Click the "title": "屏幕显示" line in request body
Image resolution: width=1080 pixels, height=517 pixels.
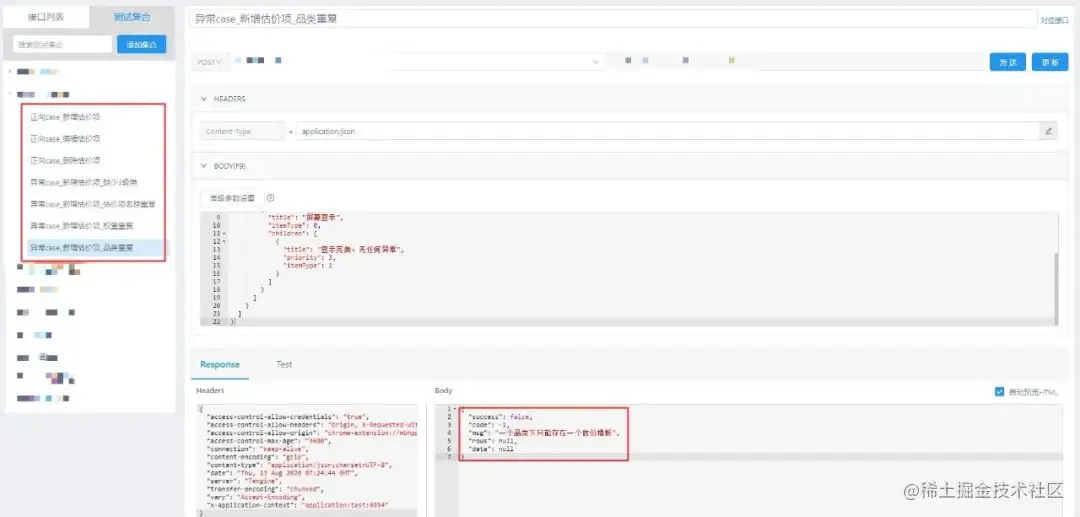[306, 217]
